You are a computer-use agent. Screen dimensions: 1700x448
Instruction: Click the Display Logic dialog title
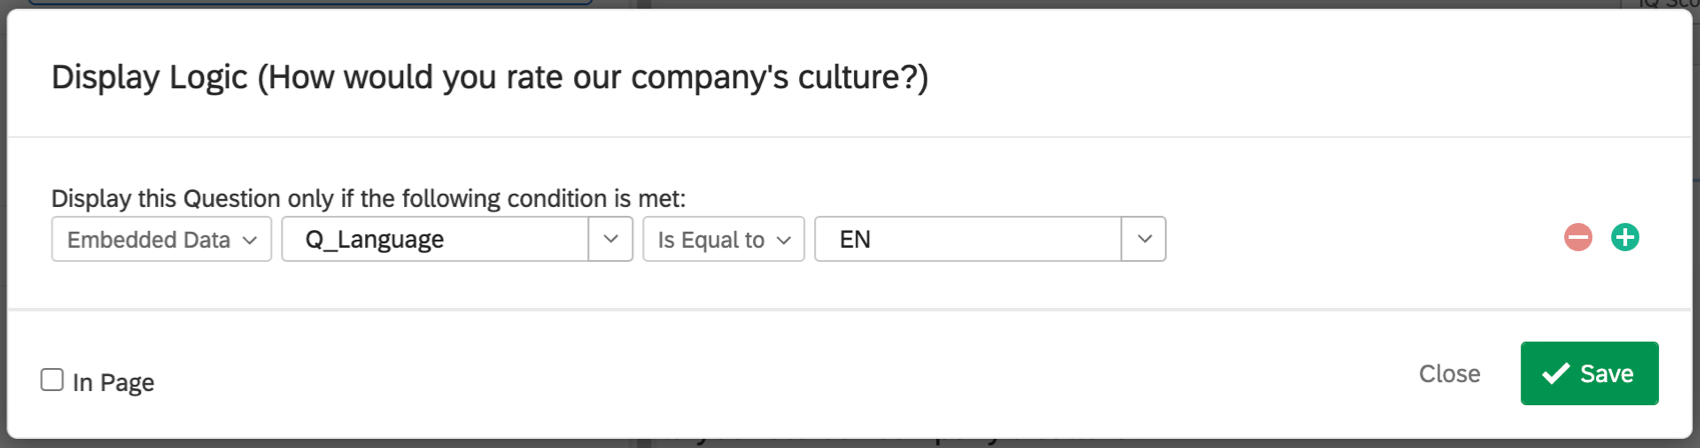pyautogui.click(x=489, y=77)
